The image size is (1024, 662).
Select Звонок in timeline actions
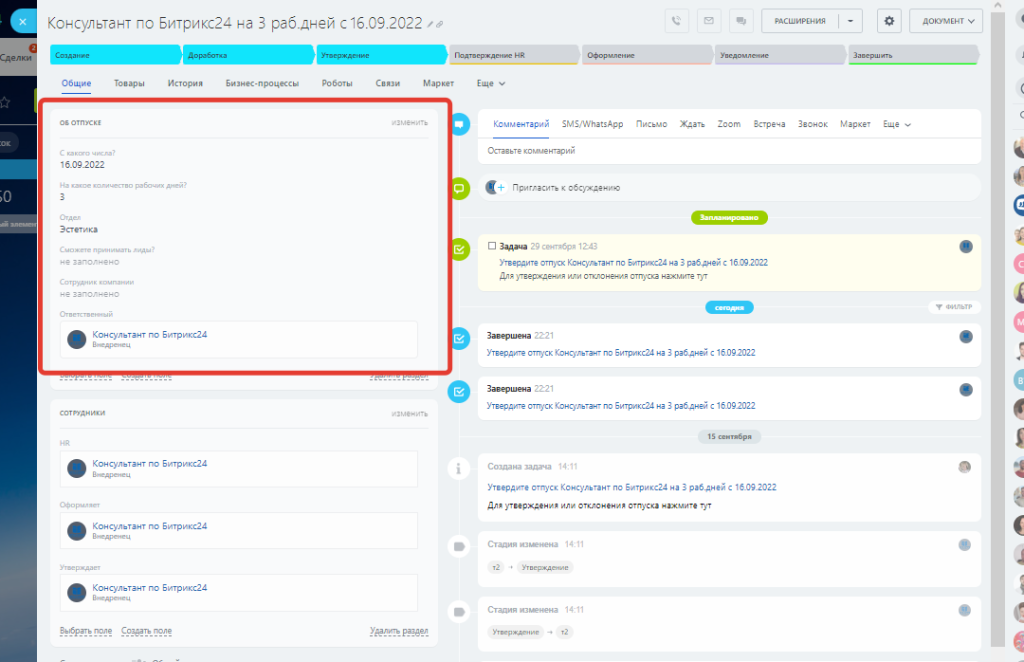812,124
